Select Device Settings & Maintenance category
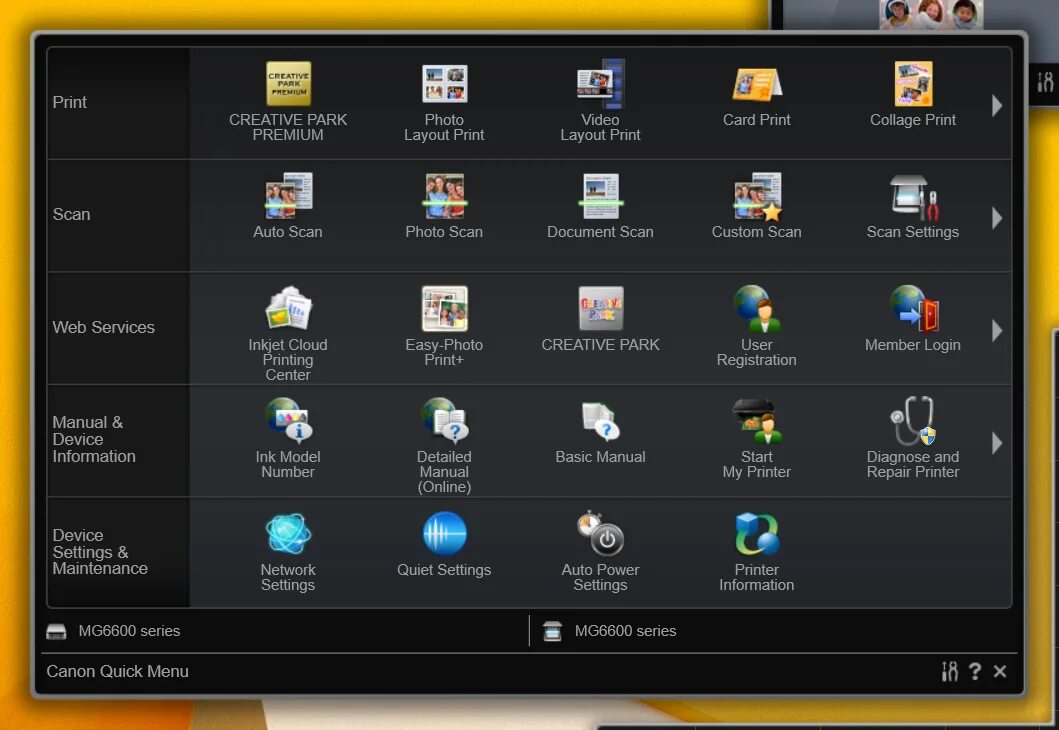 tap(118, 552)
